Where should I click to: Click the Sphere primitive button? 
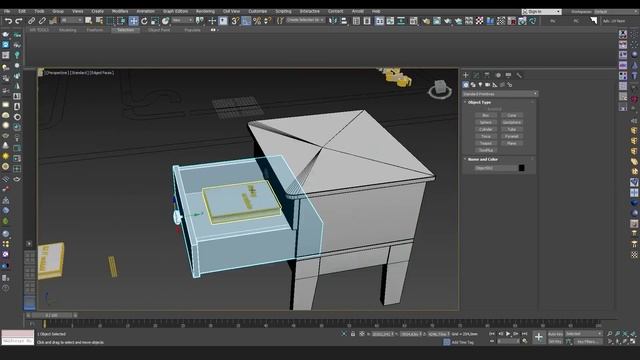[486, 122]
